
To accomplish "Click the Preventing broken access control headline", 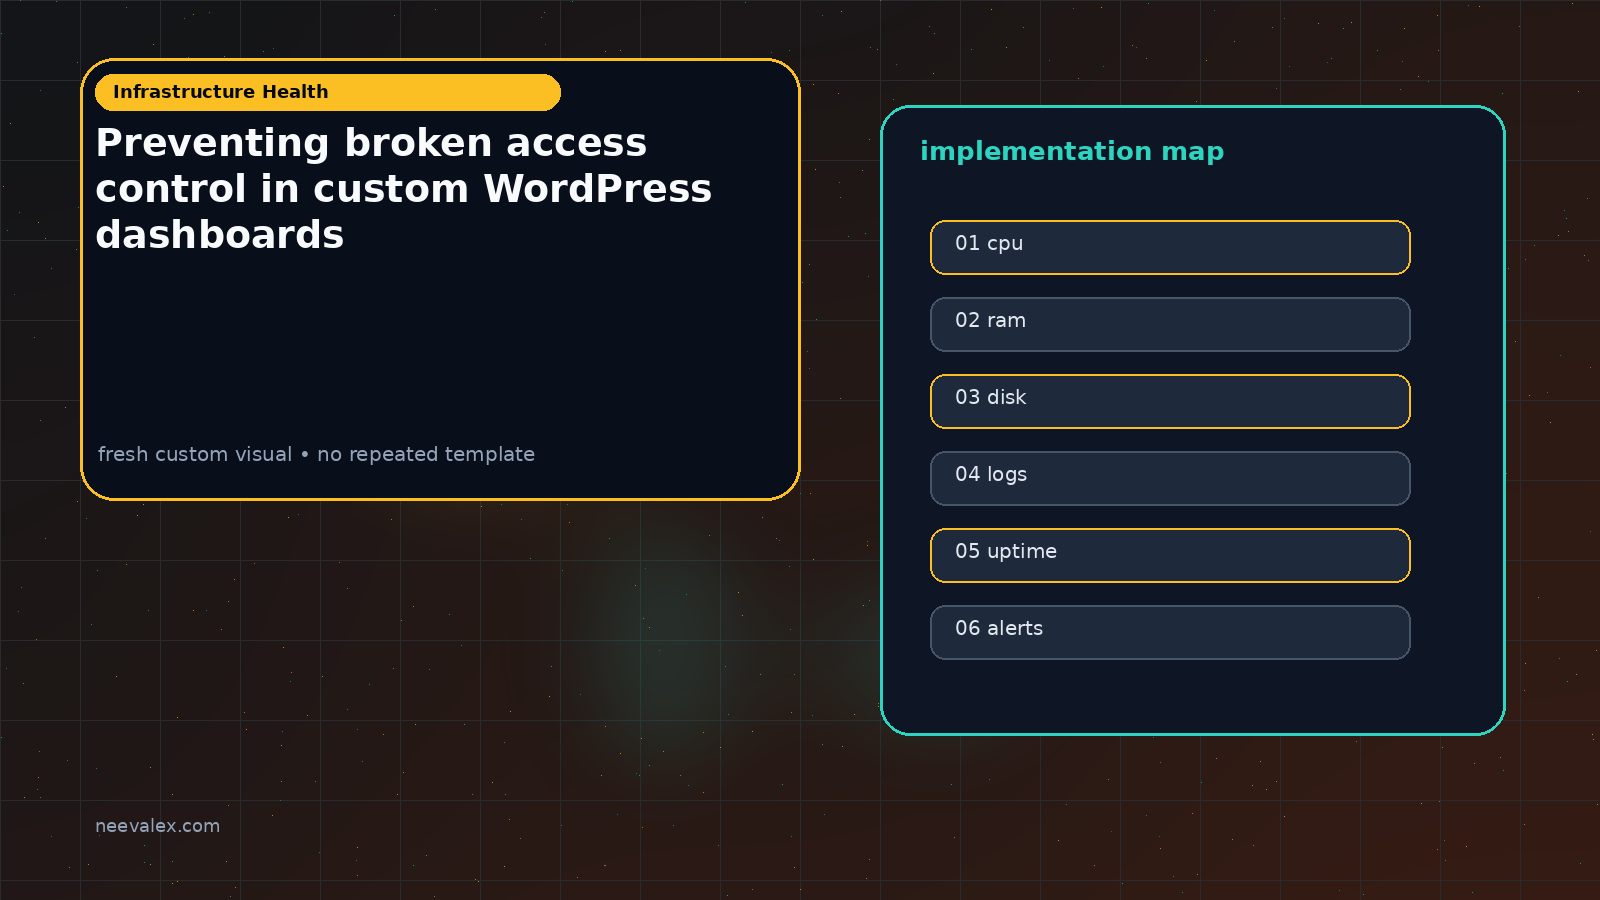I will click(404, 189).
